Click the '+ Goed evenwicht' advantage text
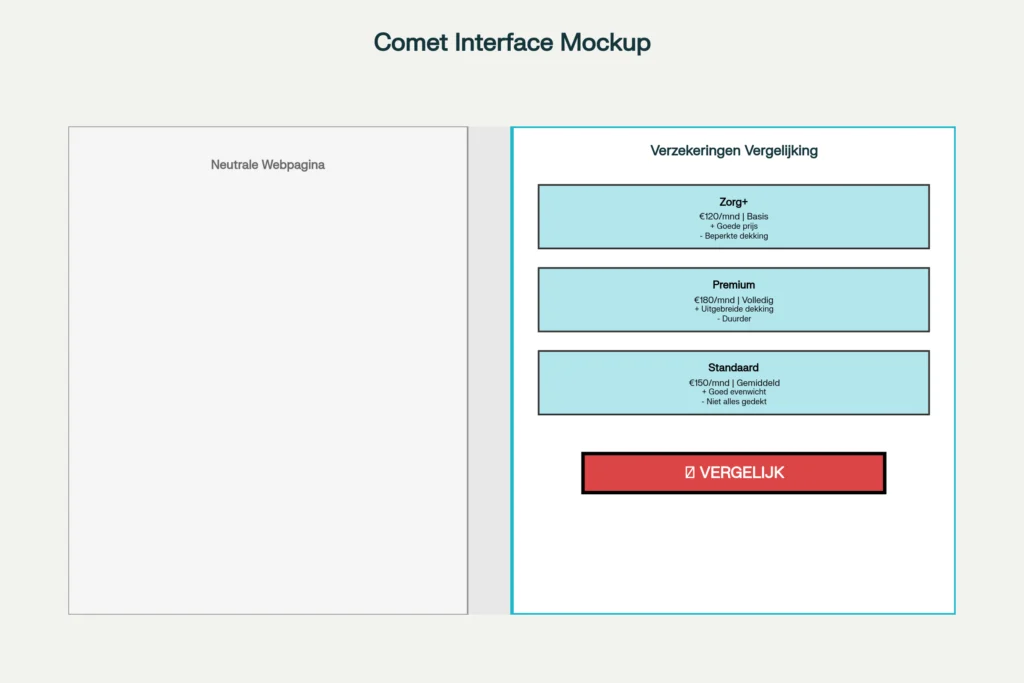This screenshot has height=683, width=1024. 733,392
